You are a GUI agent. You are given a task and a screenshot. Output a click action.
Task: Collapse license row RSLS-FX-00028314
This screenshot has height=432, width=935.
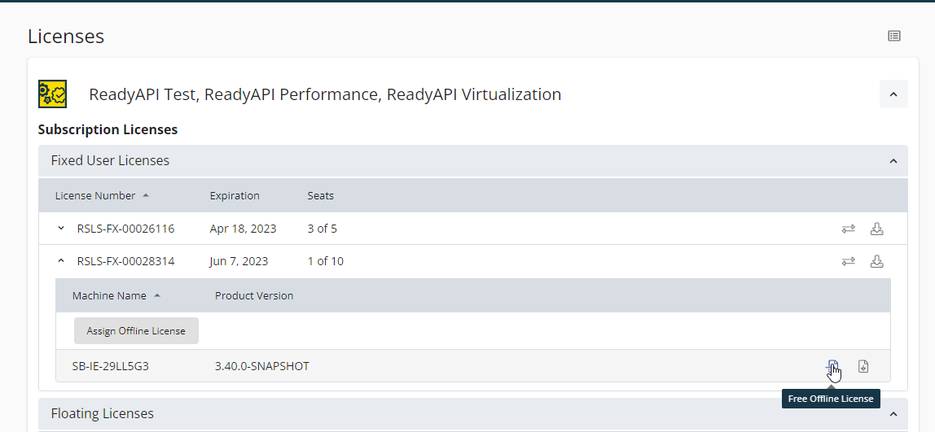(61, 262)
